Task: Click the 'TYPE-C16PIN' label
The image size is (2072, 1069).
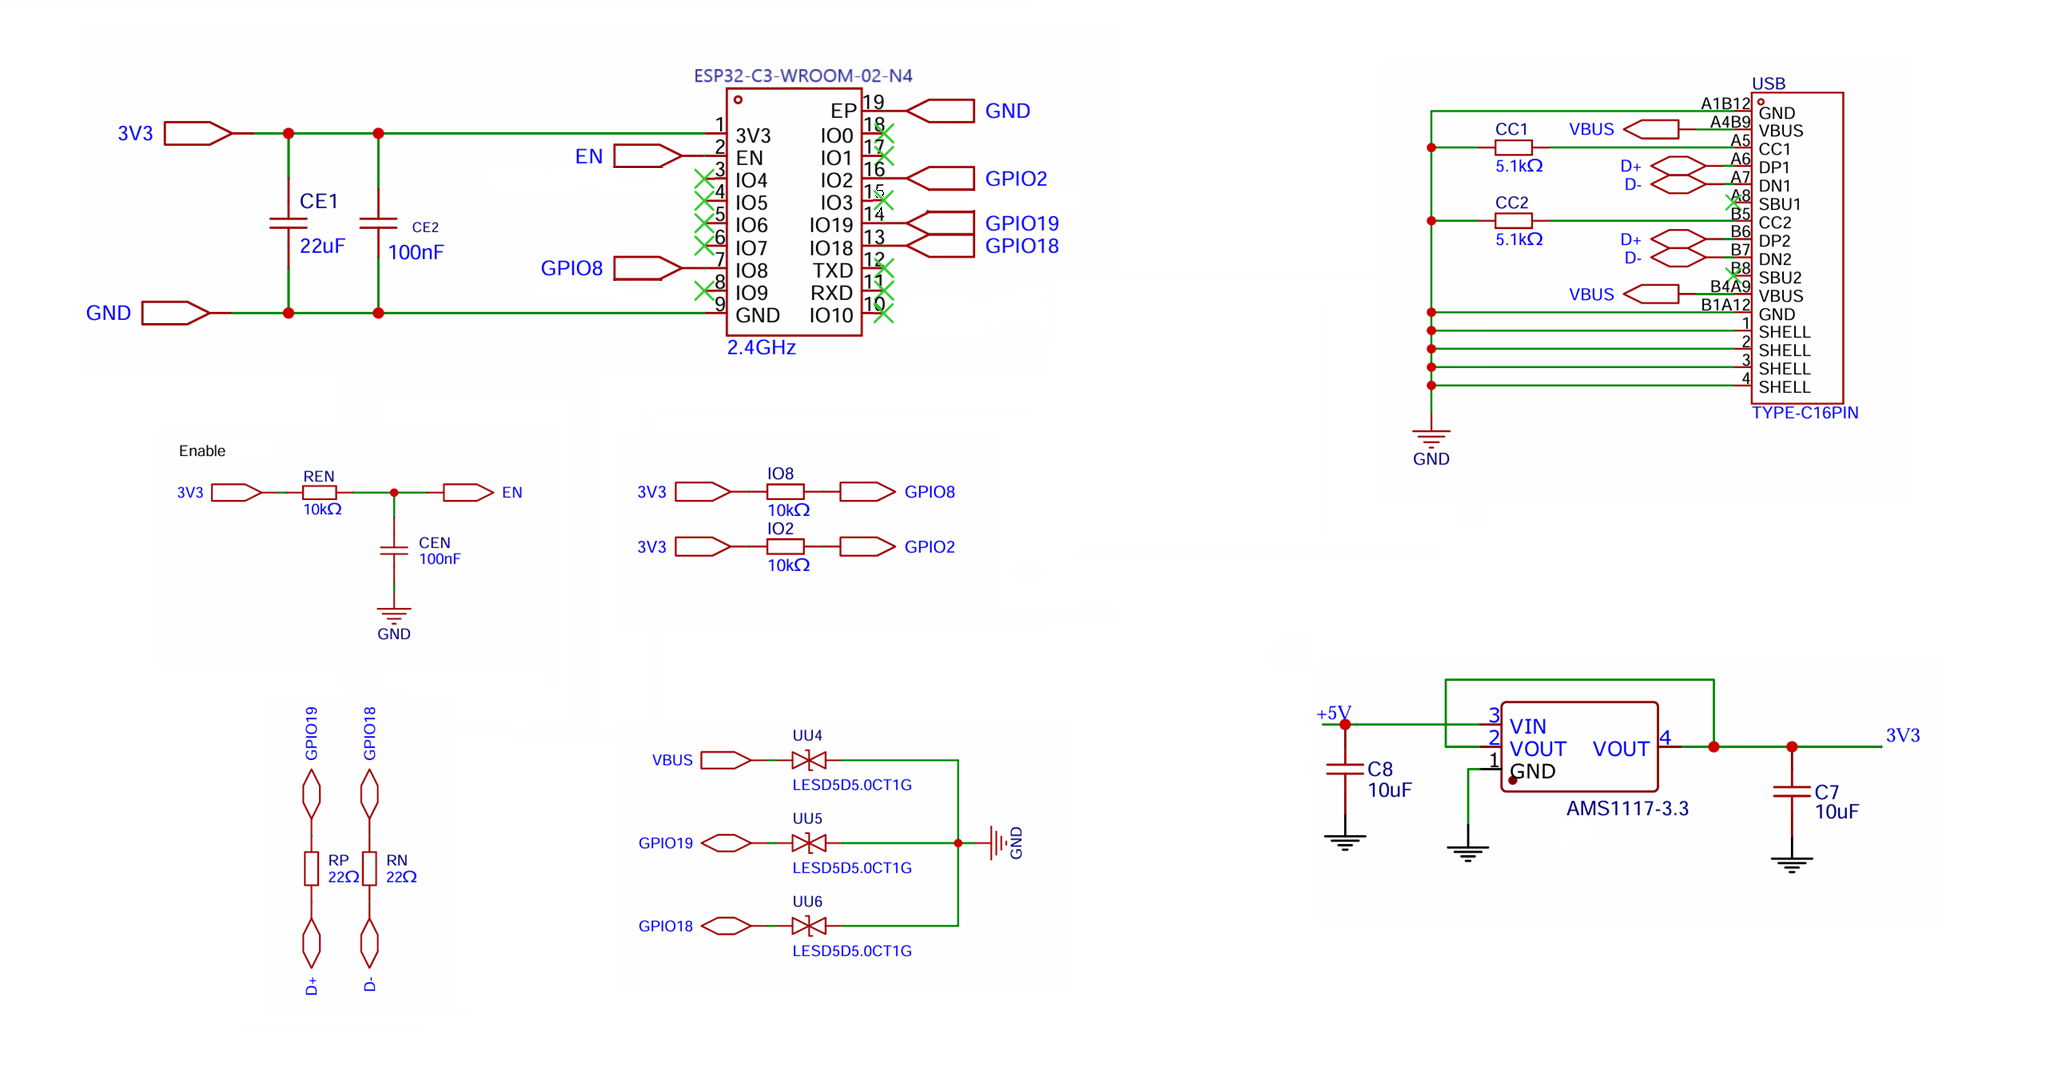Action: point(1805,413)
